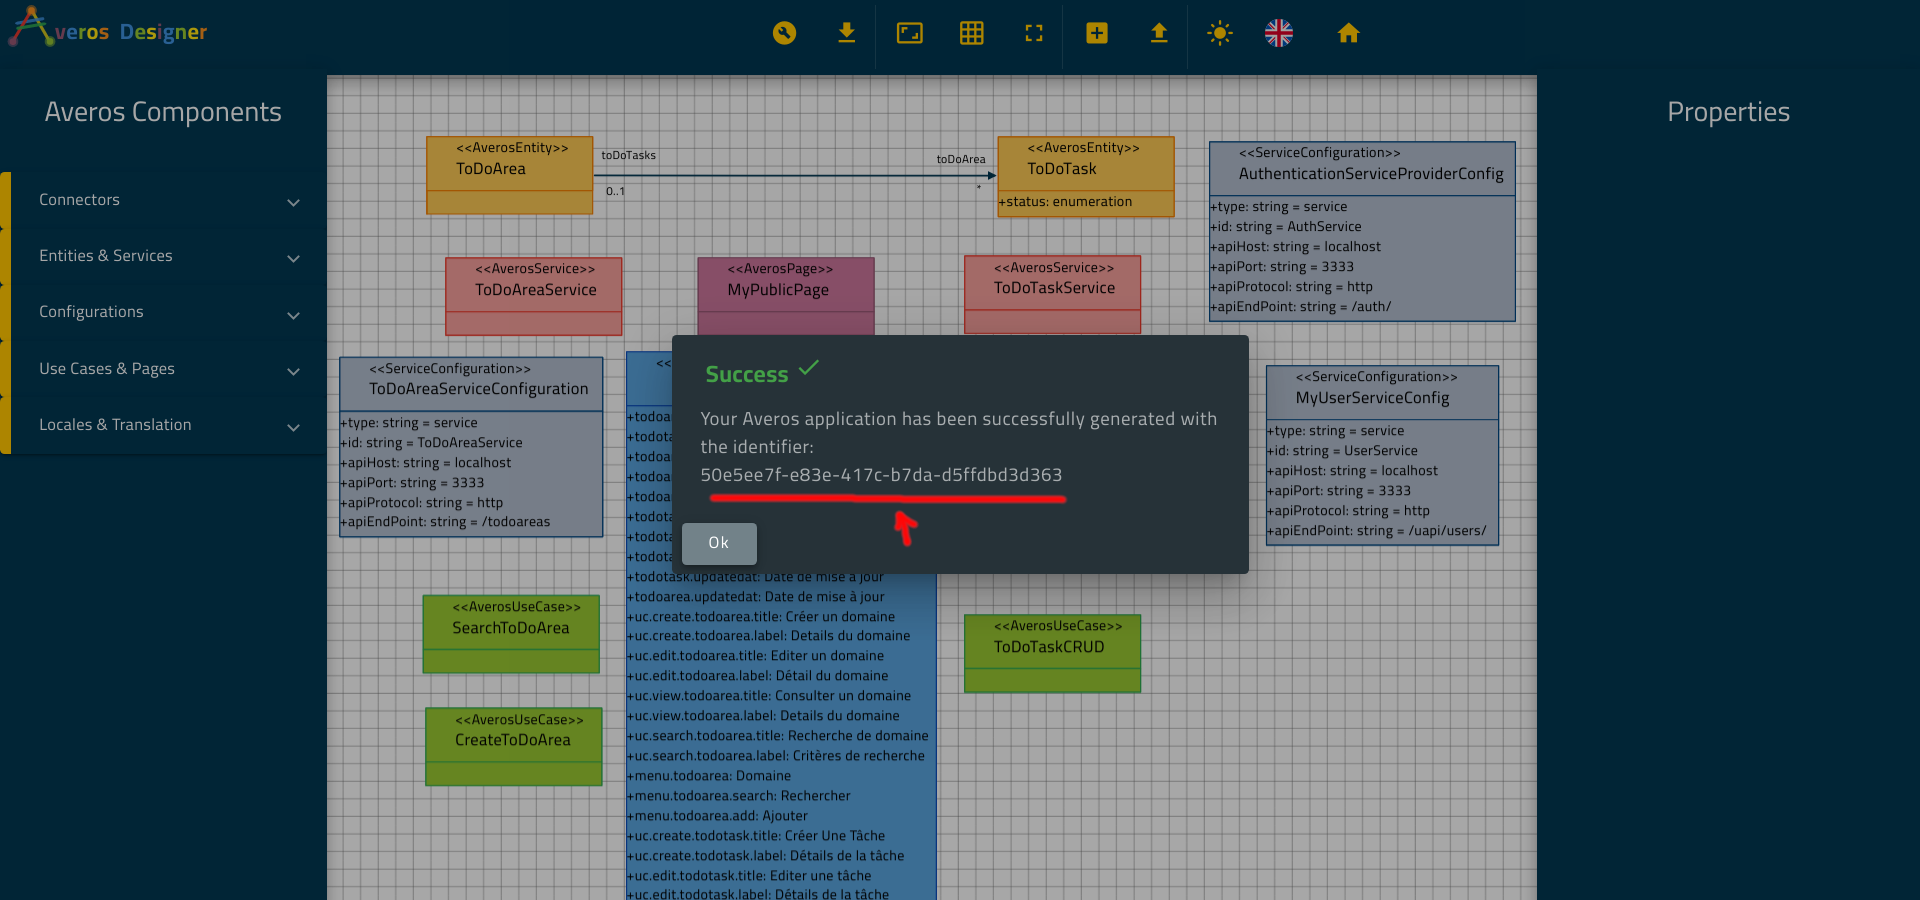
Task: Click the upload arrow icon in toolbar
Action: (x=1158, y=33)
